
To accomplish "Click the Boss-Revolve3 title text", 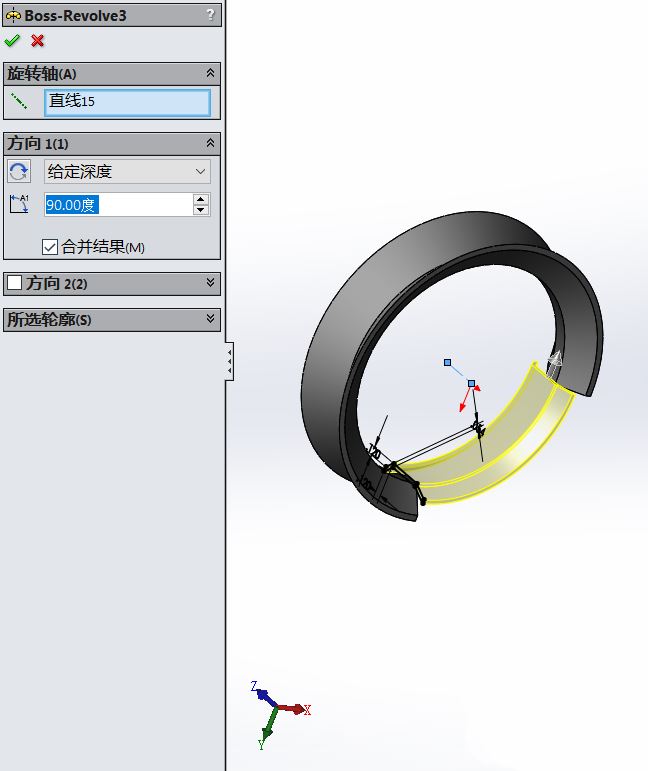I will 75,16.
